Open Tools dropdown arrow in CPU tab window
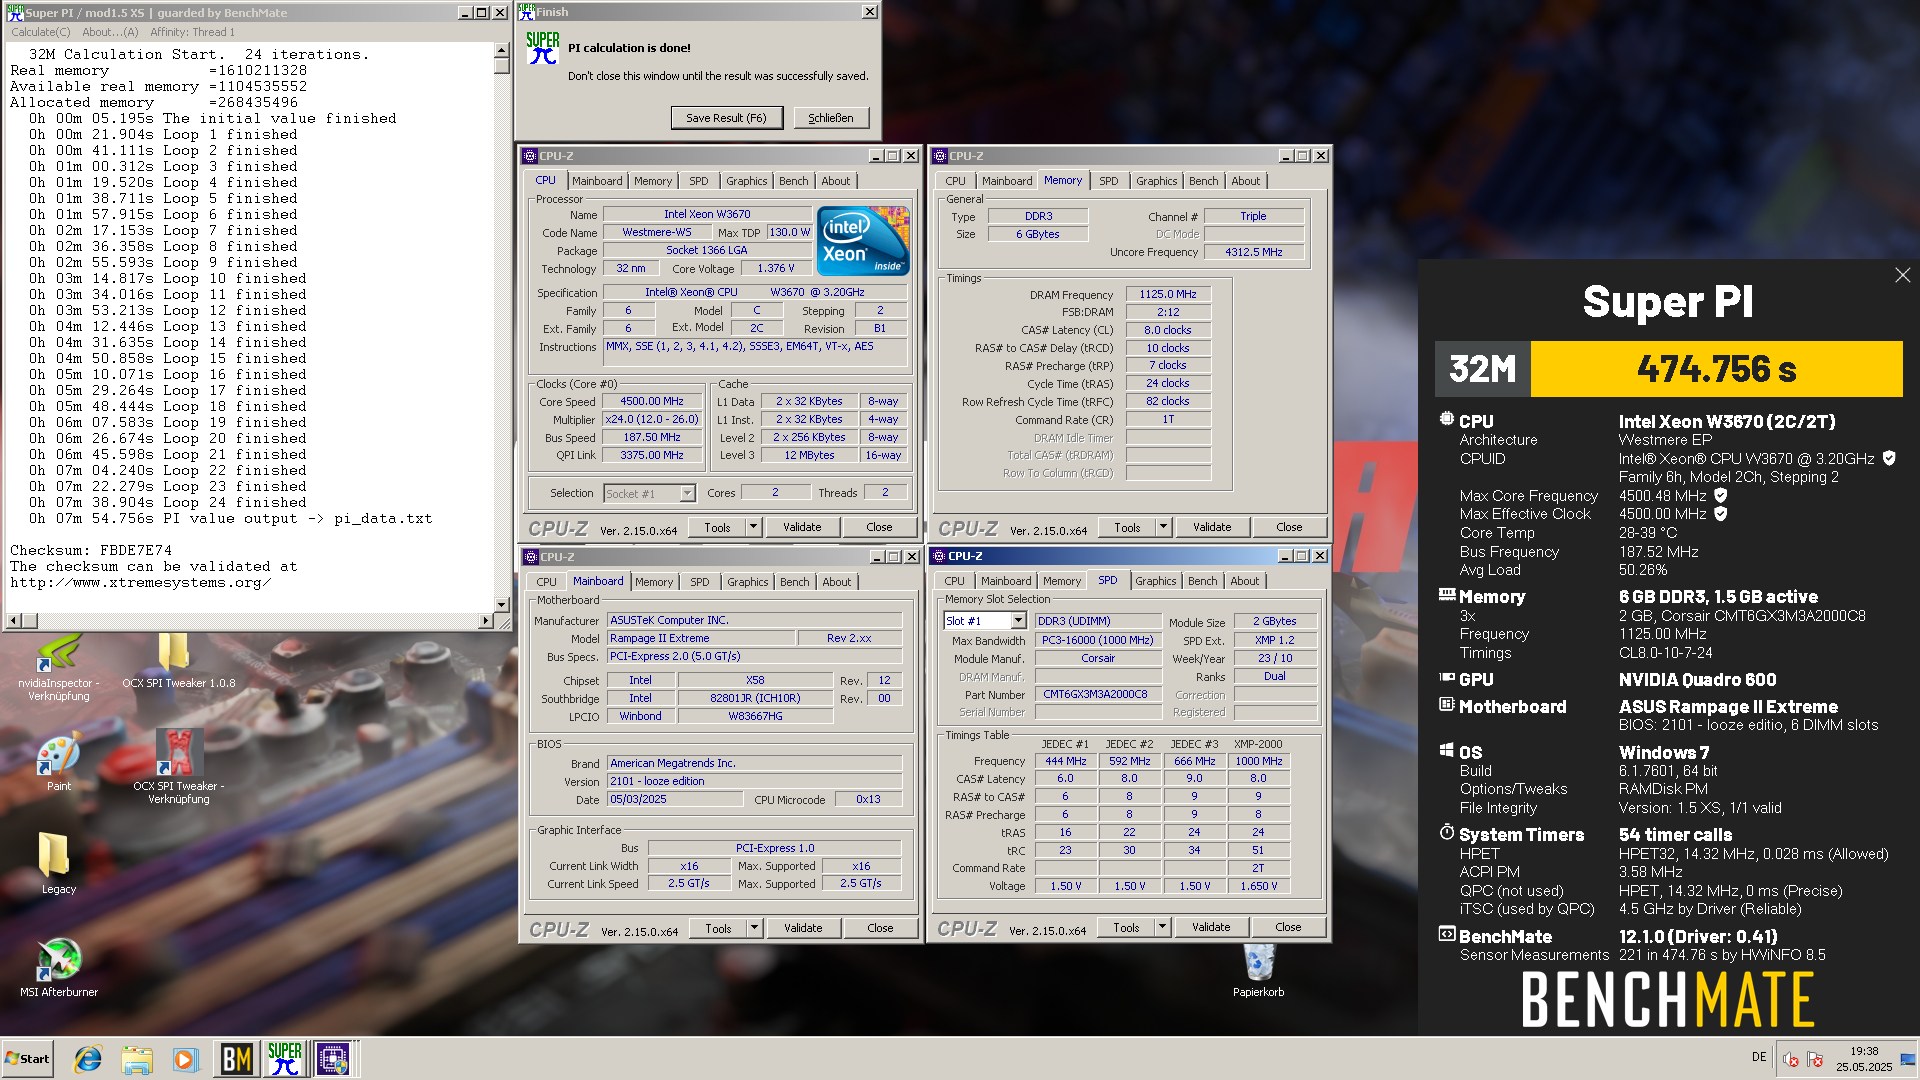This screenshot has width=1920, height=1080. 754,527
